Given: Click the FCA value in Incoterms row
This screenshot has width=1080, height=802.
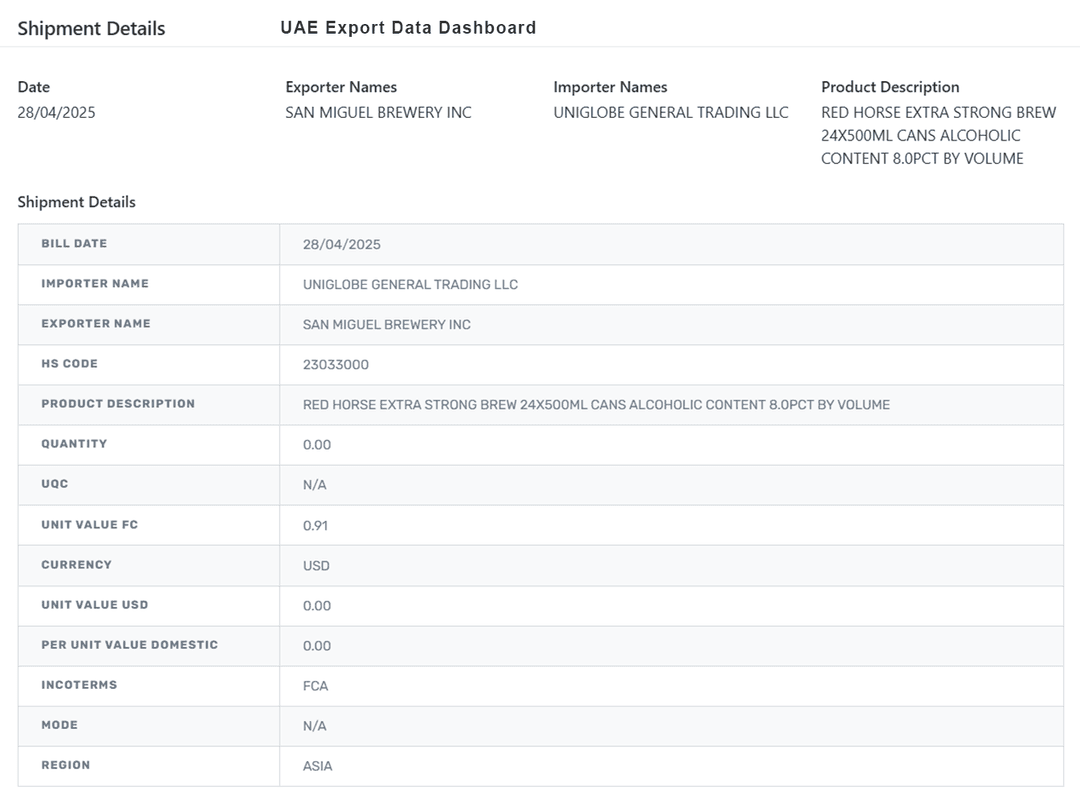Looking at the screenshot, I should coord(315,686).
